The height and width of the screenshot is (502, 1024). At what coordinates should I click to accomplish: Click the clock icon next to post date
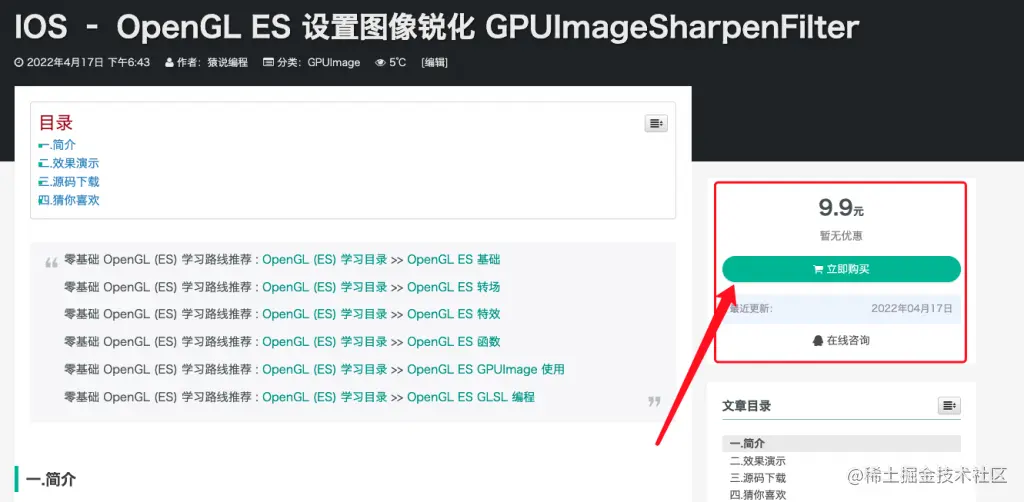[19, 63]
